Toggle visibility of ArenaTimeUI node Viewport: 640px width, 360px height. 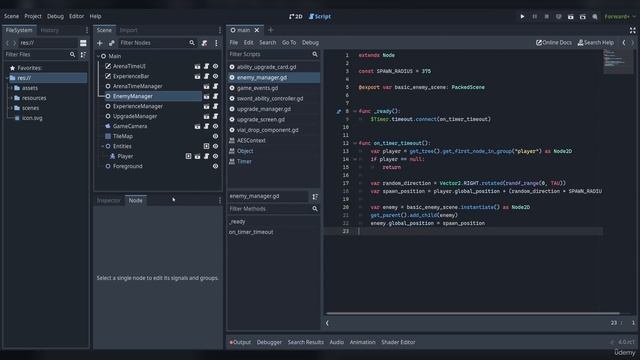216,66
